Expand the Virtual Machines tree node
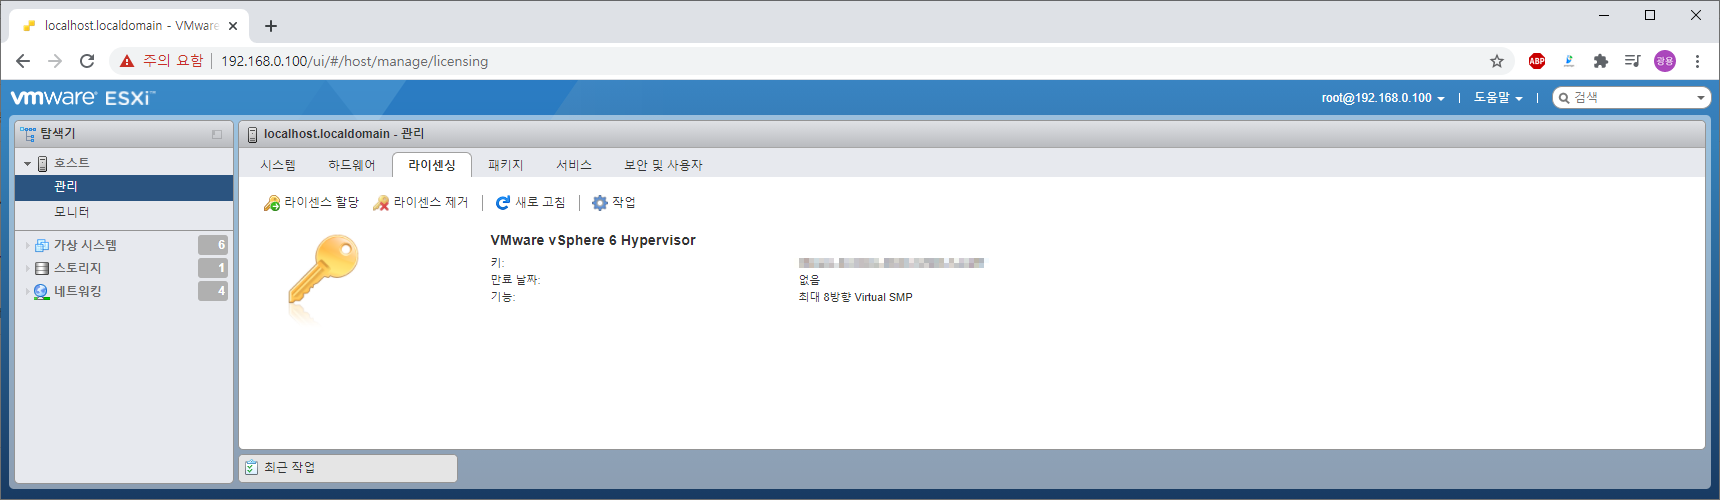 pos(28,245)
